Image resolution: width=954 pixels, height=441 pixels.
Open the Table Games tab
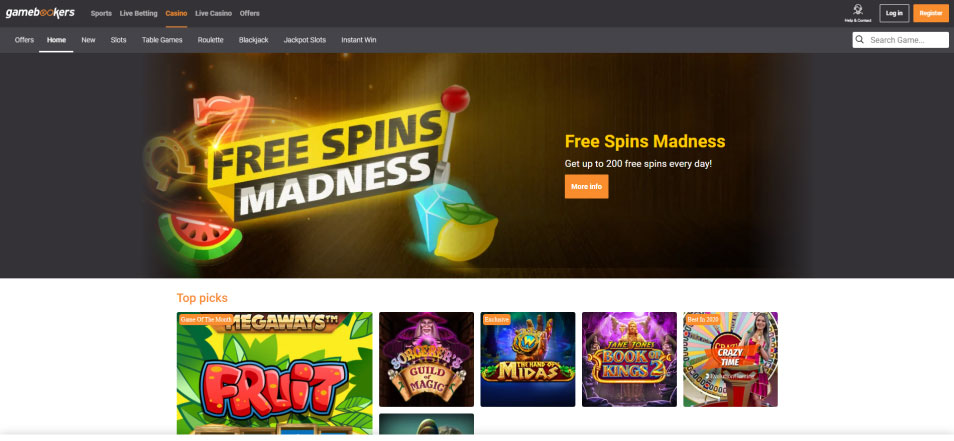(162, 40)
